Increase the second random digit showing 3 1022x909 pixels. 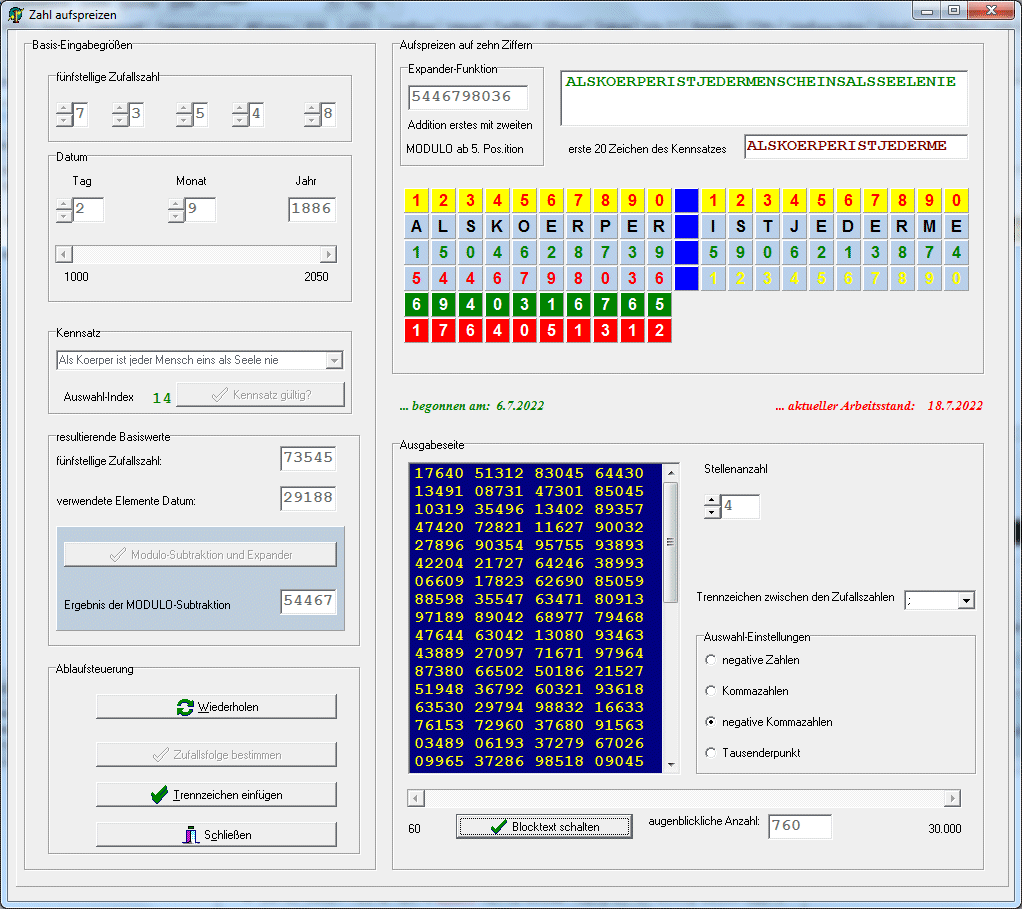(120, 108)
